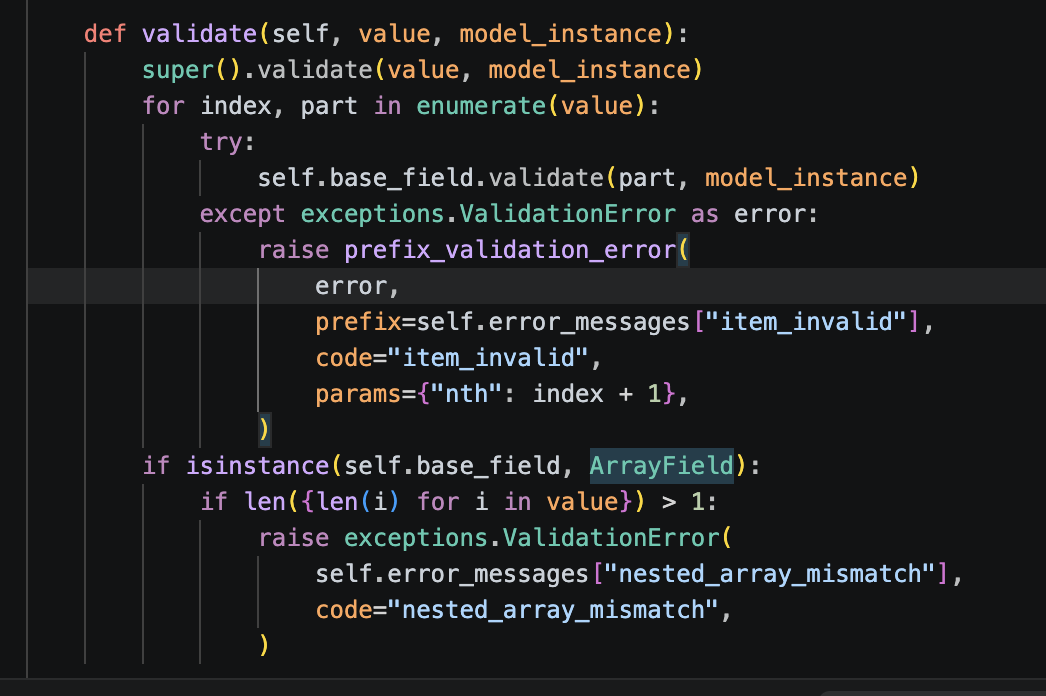Screen dimensions: 1046x696
Task: Click the 'validate' function name in def line
Action: pos(199,33)
